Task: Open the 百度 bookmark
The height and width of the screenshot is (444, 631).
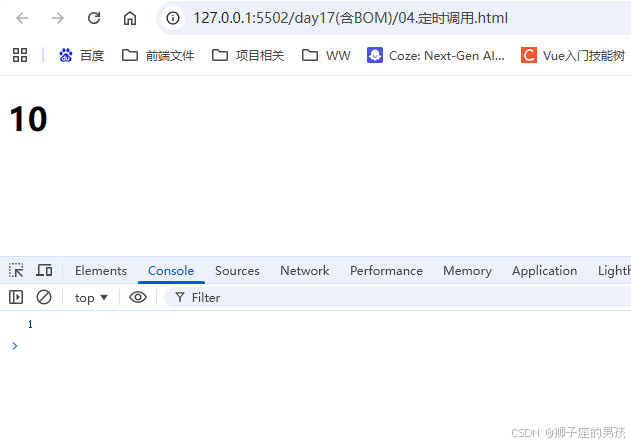Action: point(81,56)
